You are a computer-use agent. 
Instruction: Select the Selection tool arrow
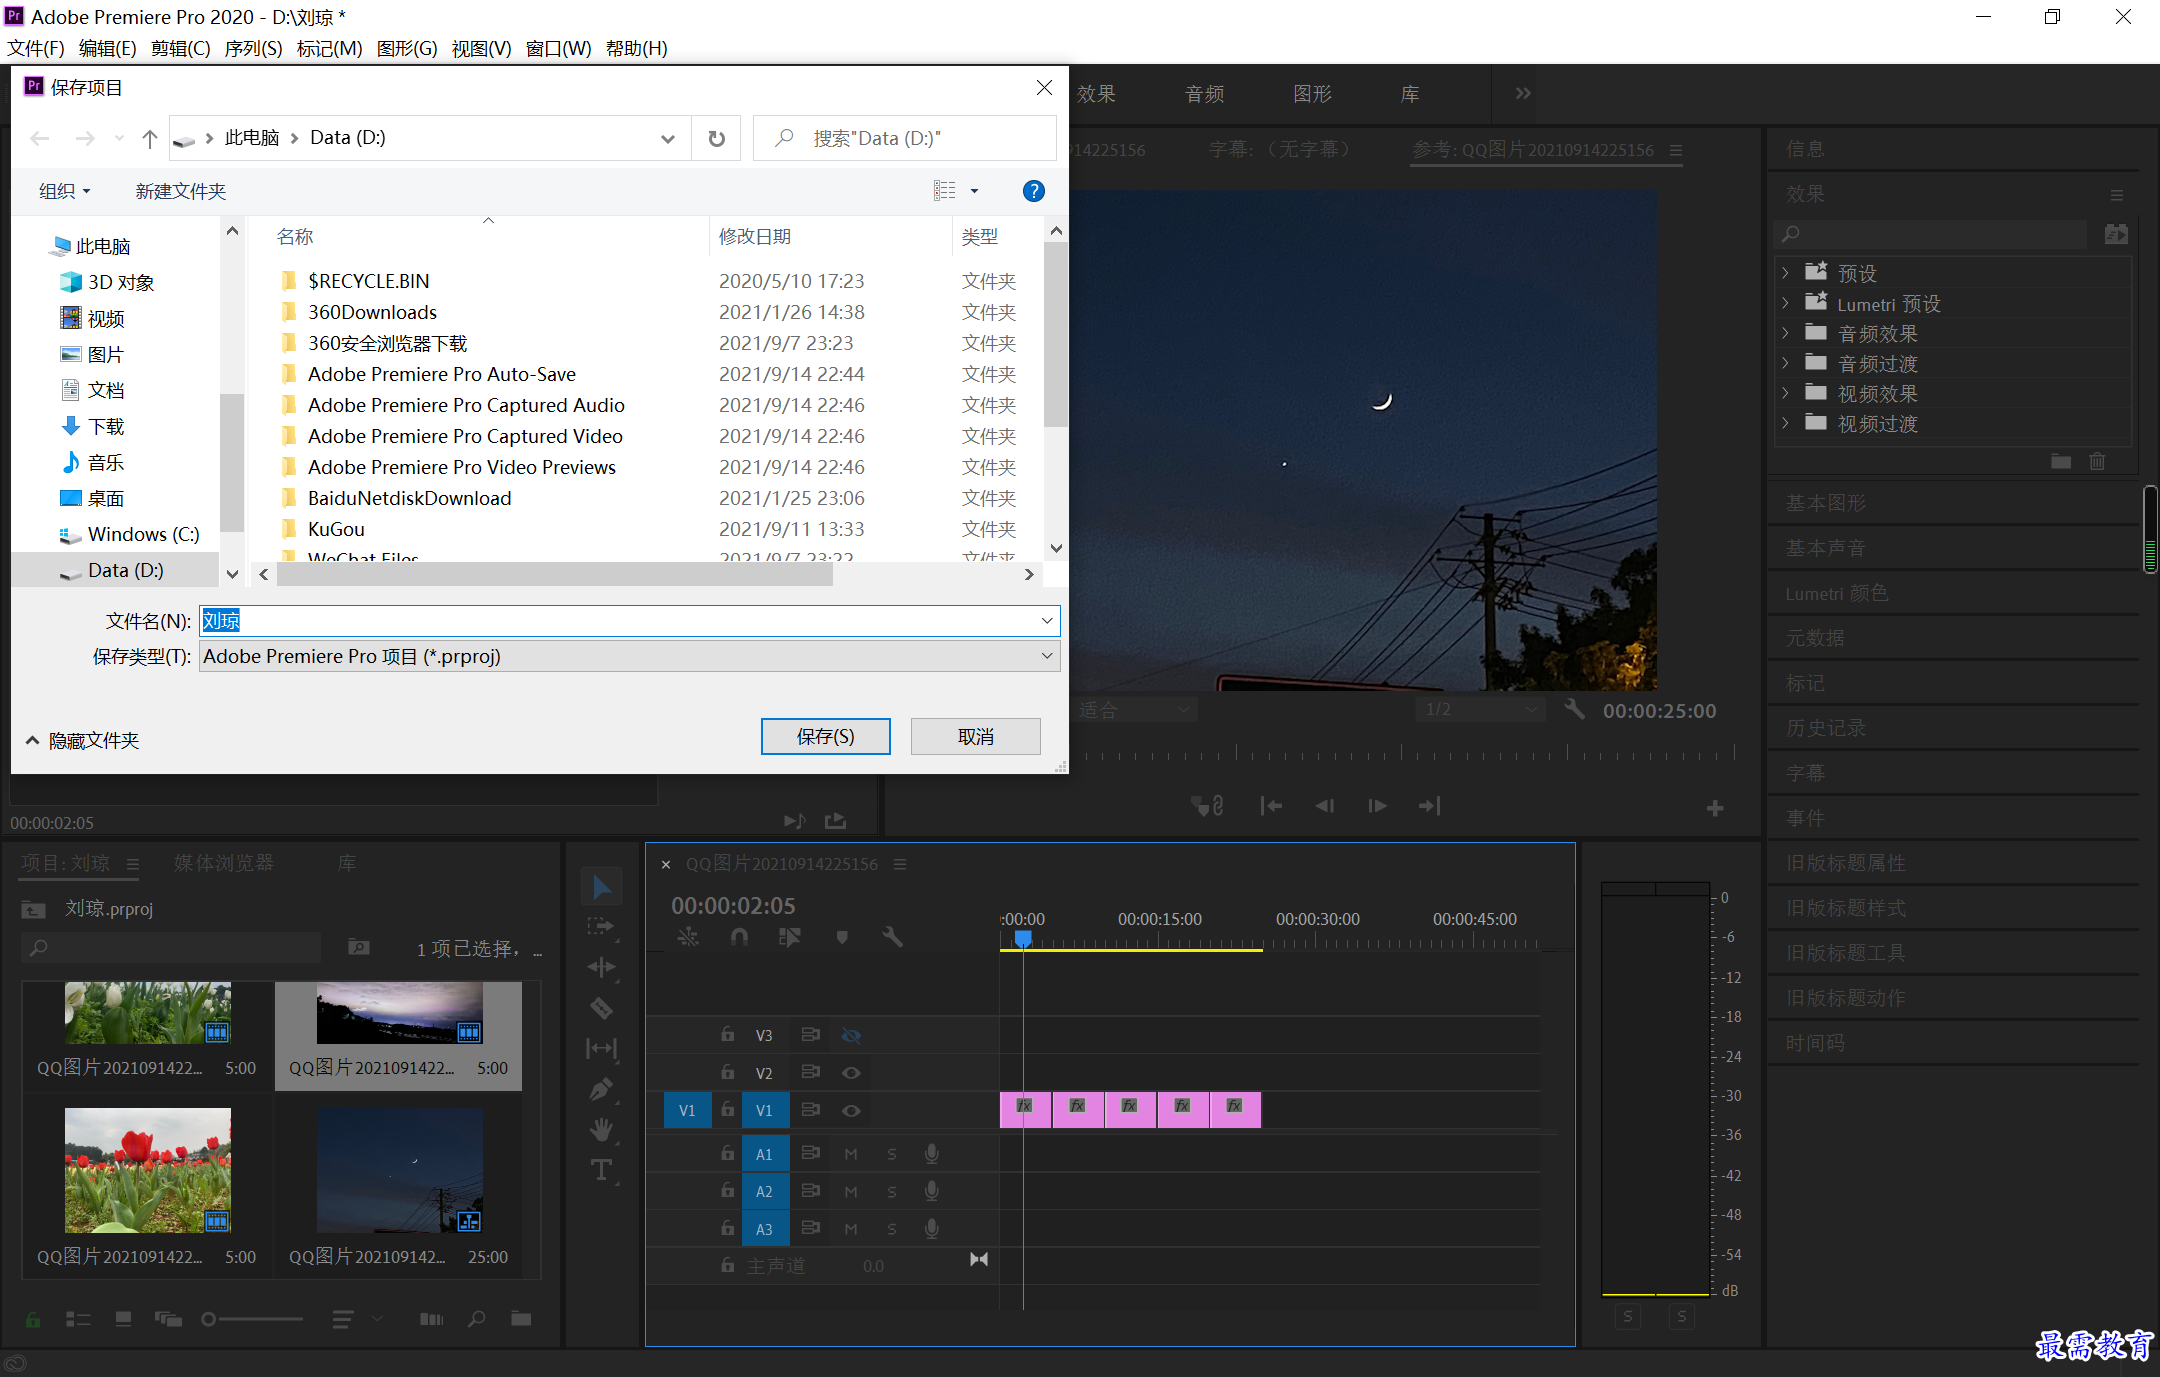[602, 888]
